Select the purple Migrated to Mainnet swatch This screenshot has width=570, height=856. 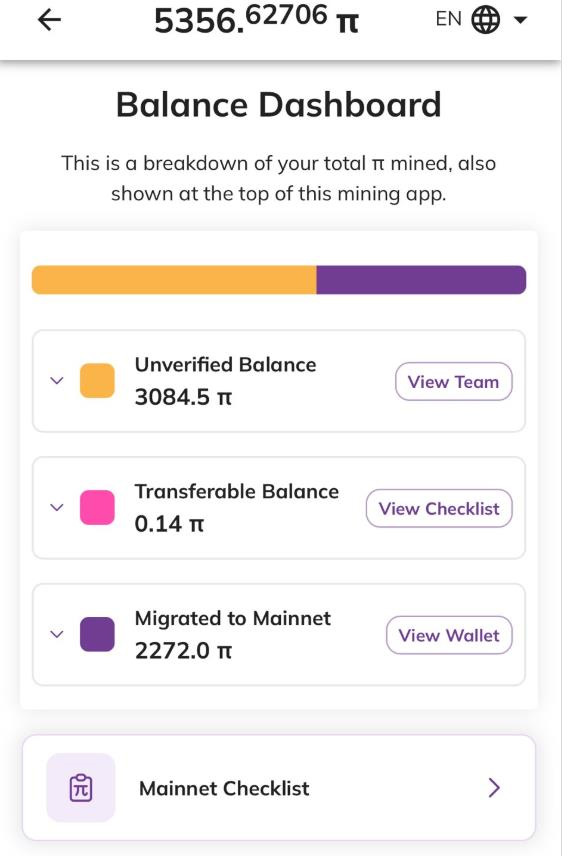click(x=97, y=634)
